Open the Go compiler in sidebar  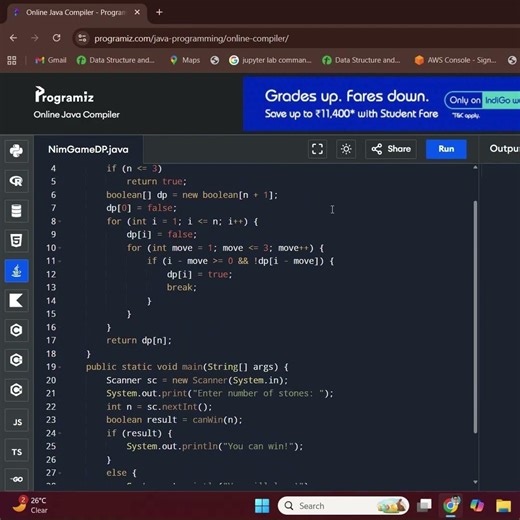click(x=16, y=479)
